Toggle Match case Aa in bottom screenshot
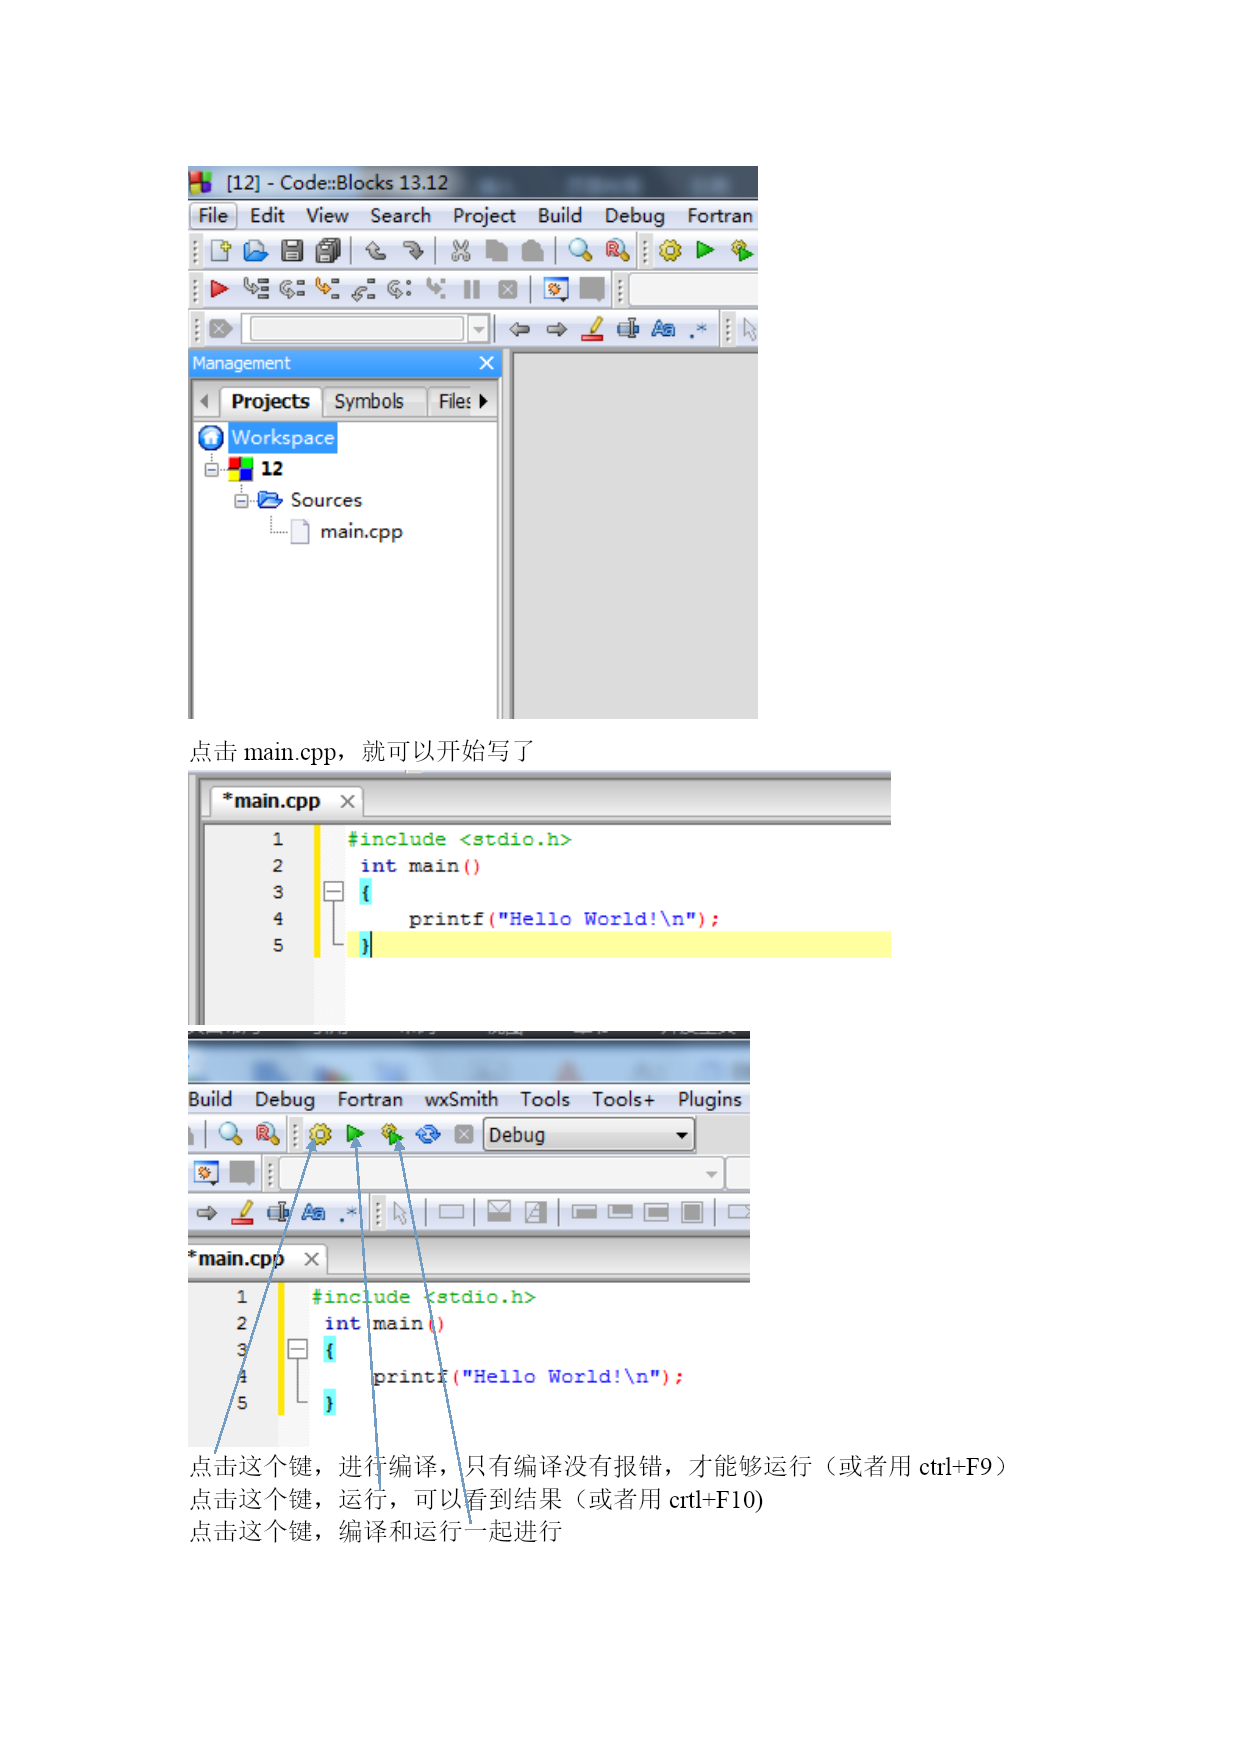The width and height of the screenshot is (1241, 1754). (x=313, y=1212)
